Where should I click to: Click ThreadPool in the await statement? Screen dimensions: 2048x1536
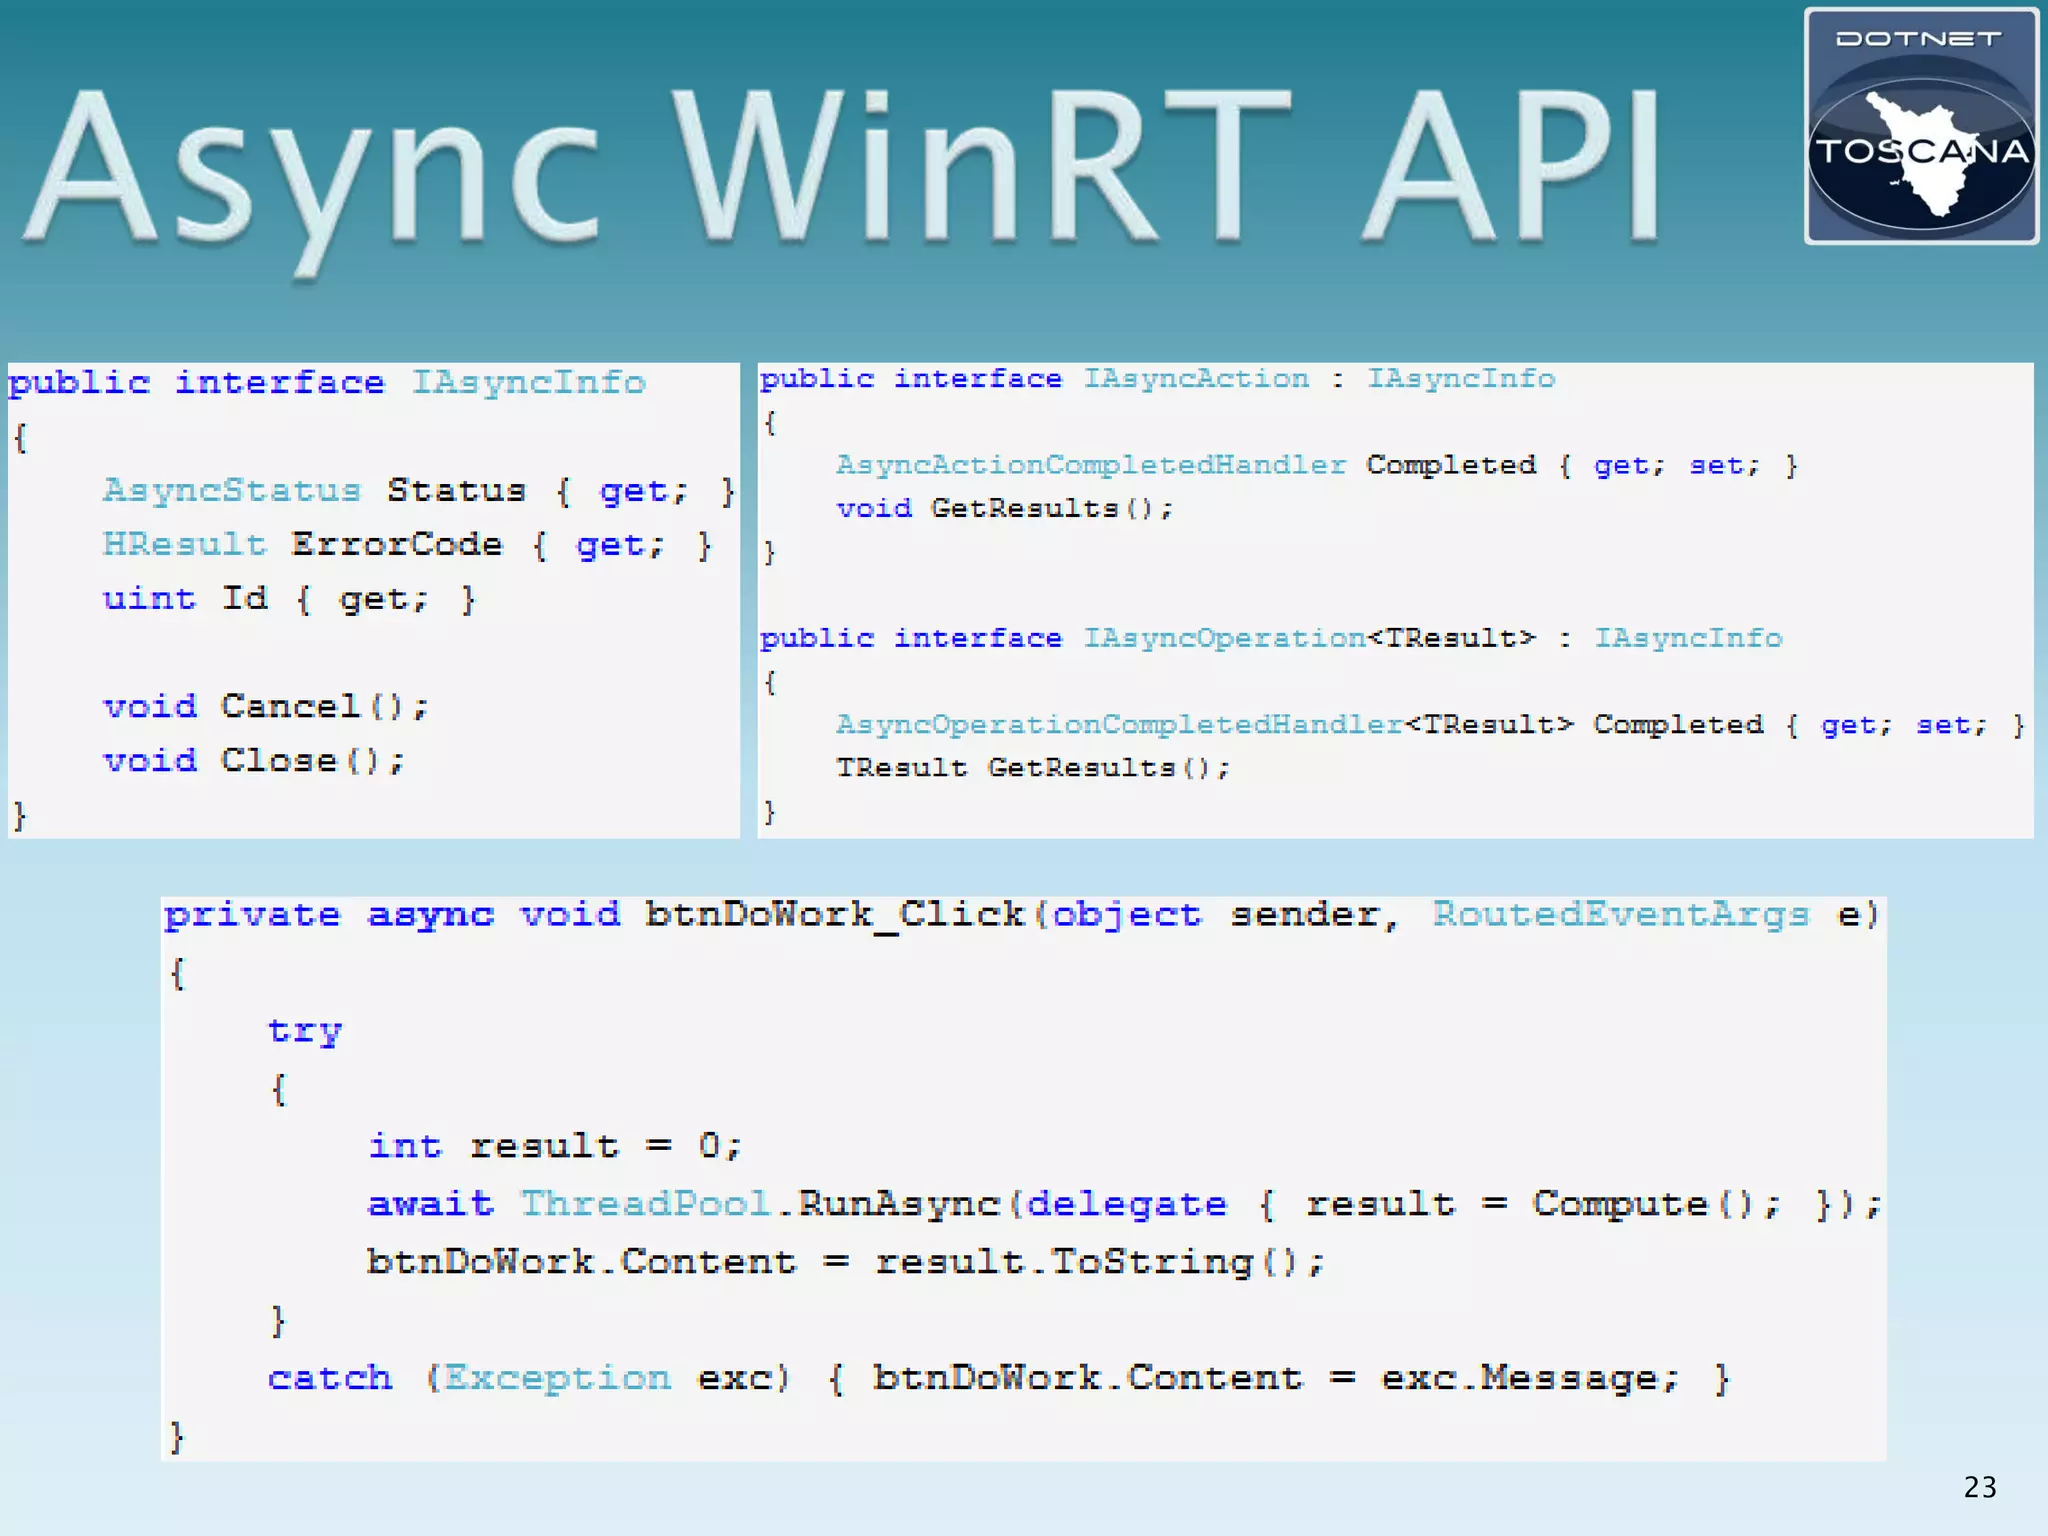point(645,1204)
